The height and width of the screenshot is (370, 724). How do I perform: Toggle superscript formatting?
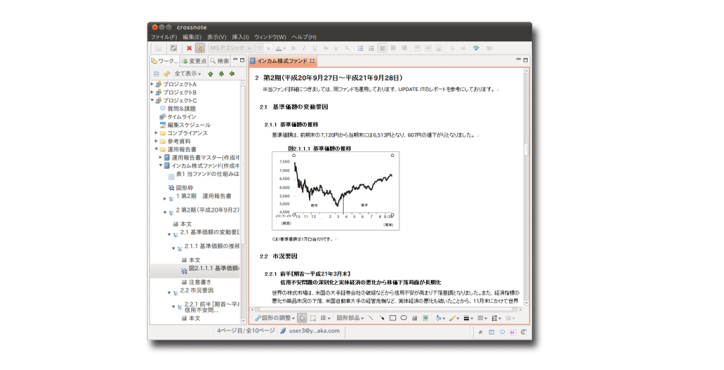tap(337, 48)
